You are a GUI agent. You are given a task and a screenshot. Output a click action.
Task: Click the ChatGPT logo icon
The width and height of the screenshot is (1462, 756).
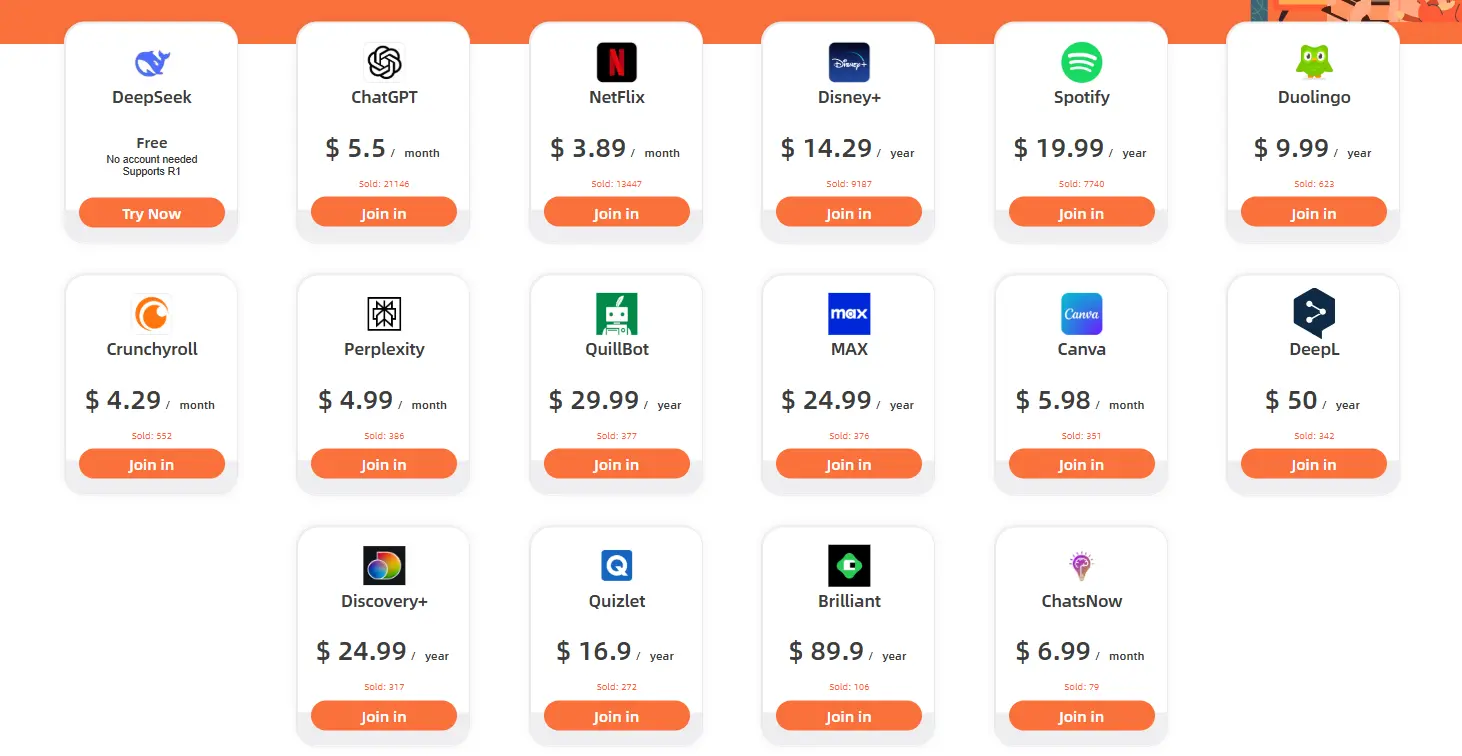384,62
